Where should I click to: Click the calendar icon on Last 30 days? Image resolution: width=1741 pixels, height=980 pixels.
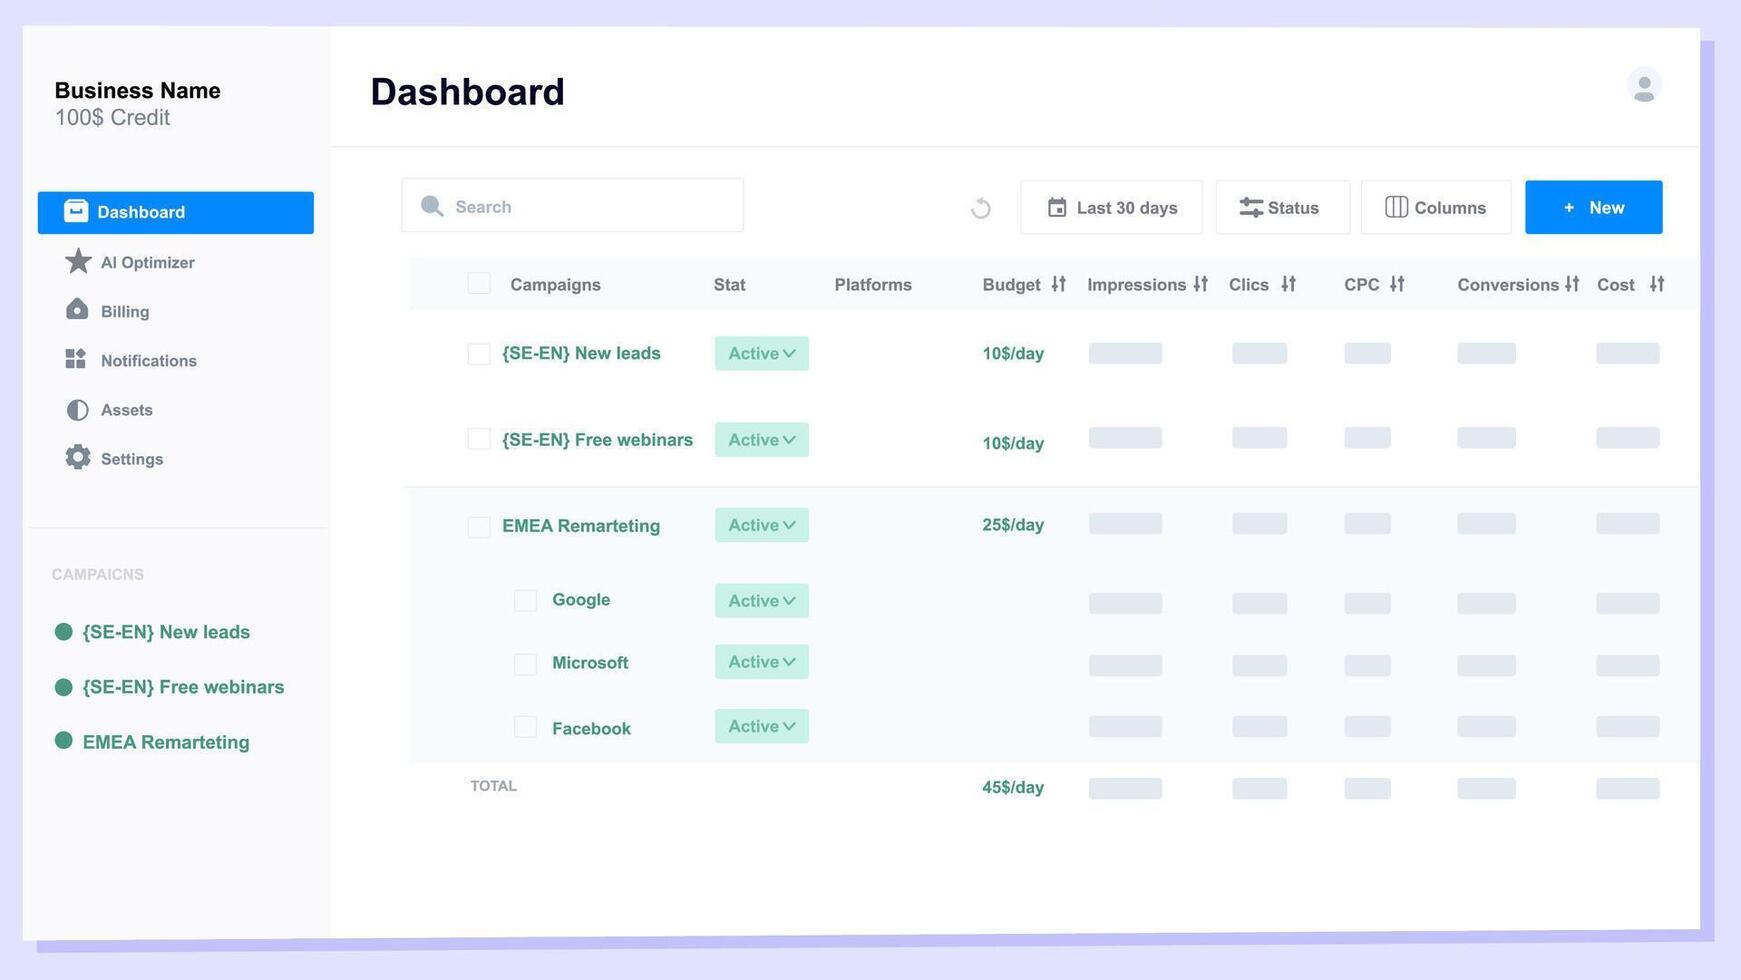pyautogui.click(x=1057, y=207)
